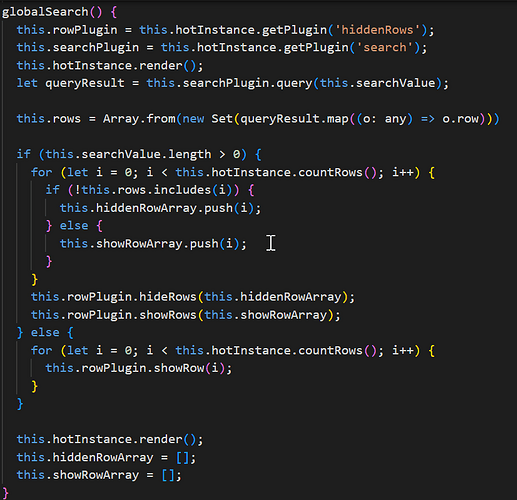Click the blue else keyword
Screen dimensions: 517x500
pos(45,332)
